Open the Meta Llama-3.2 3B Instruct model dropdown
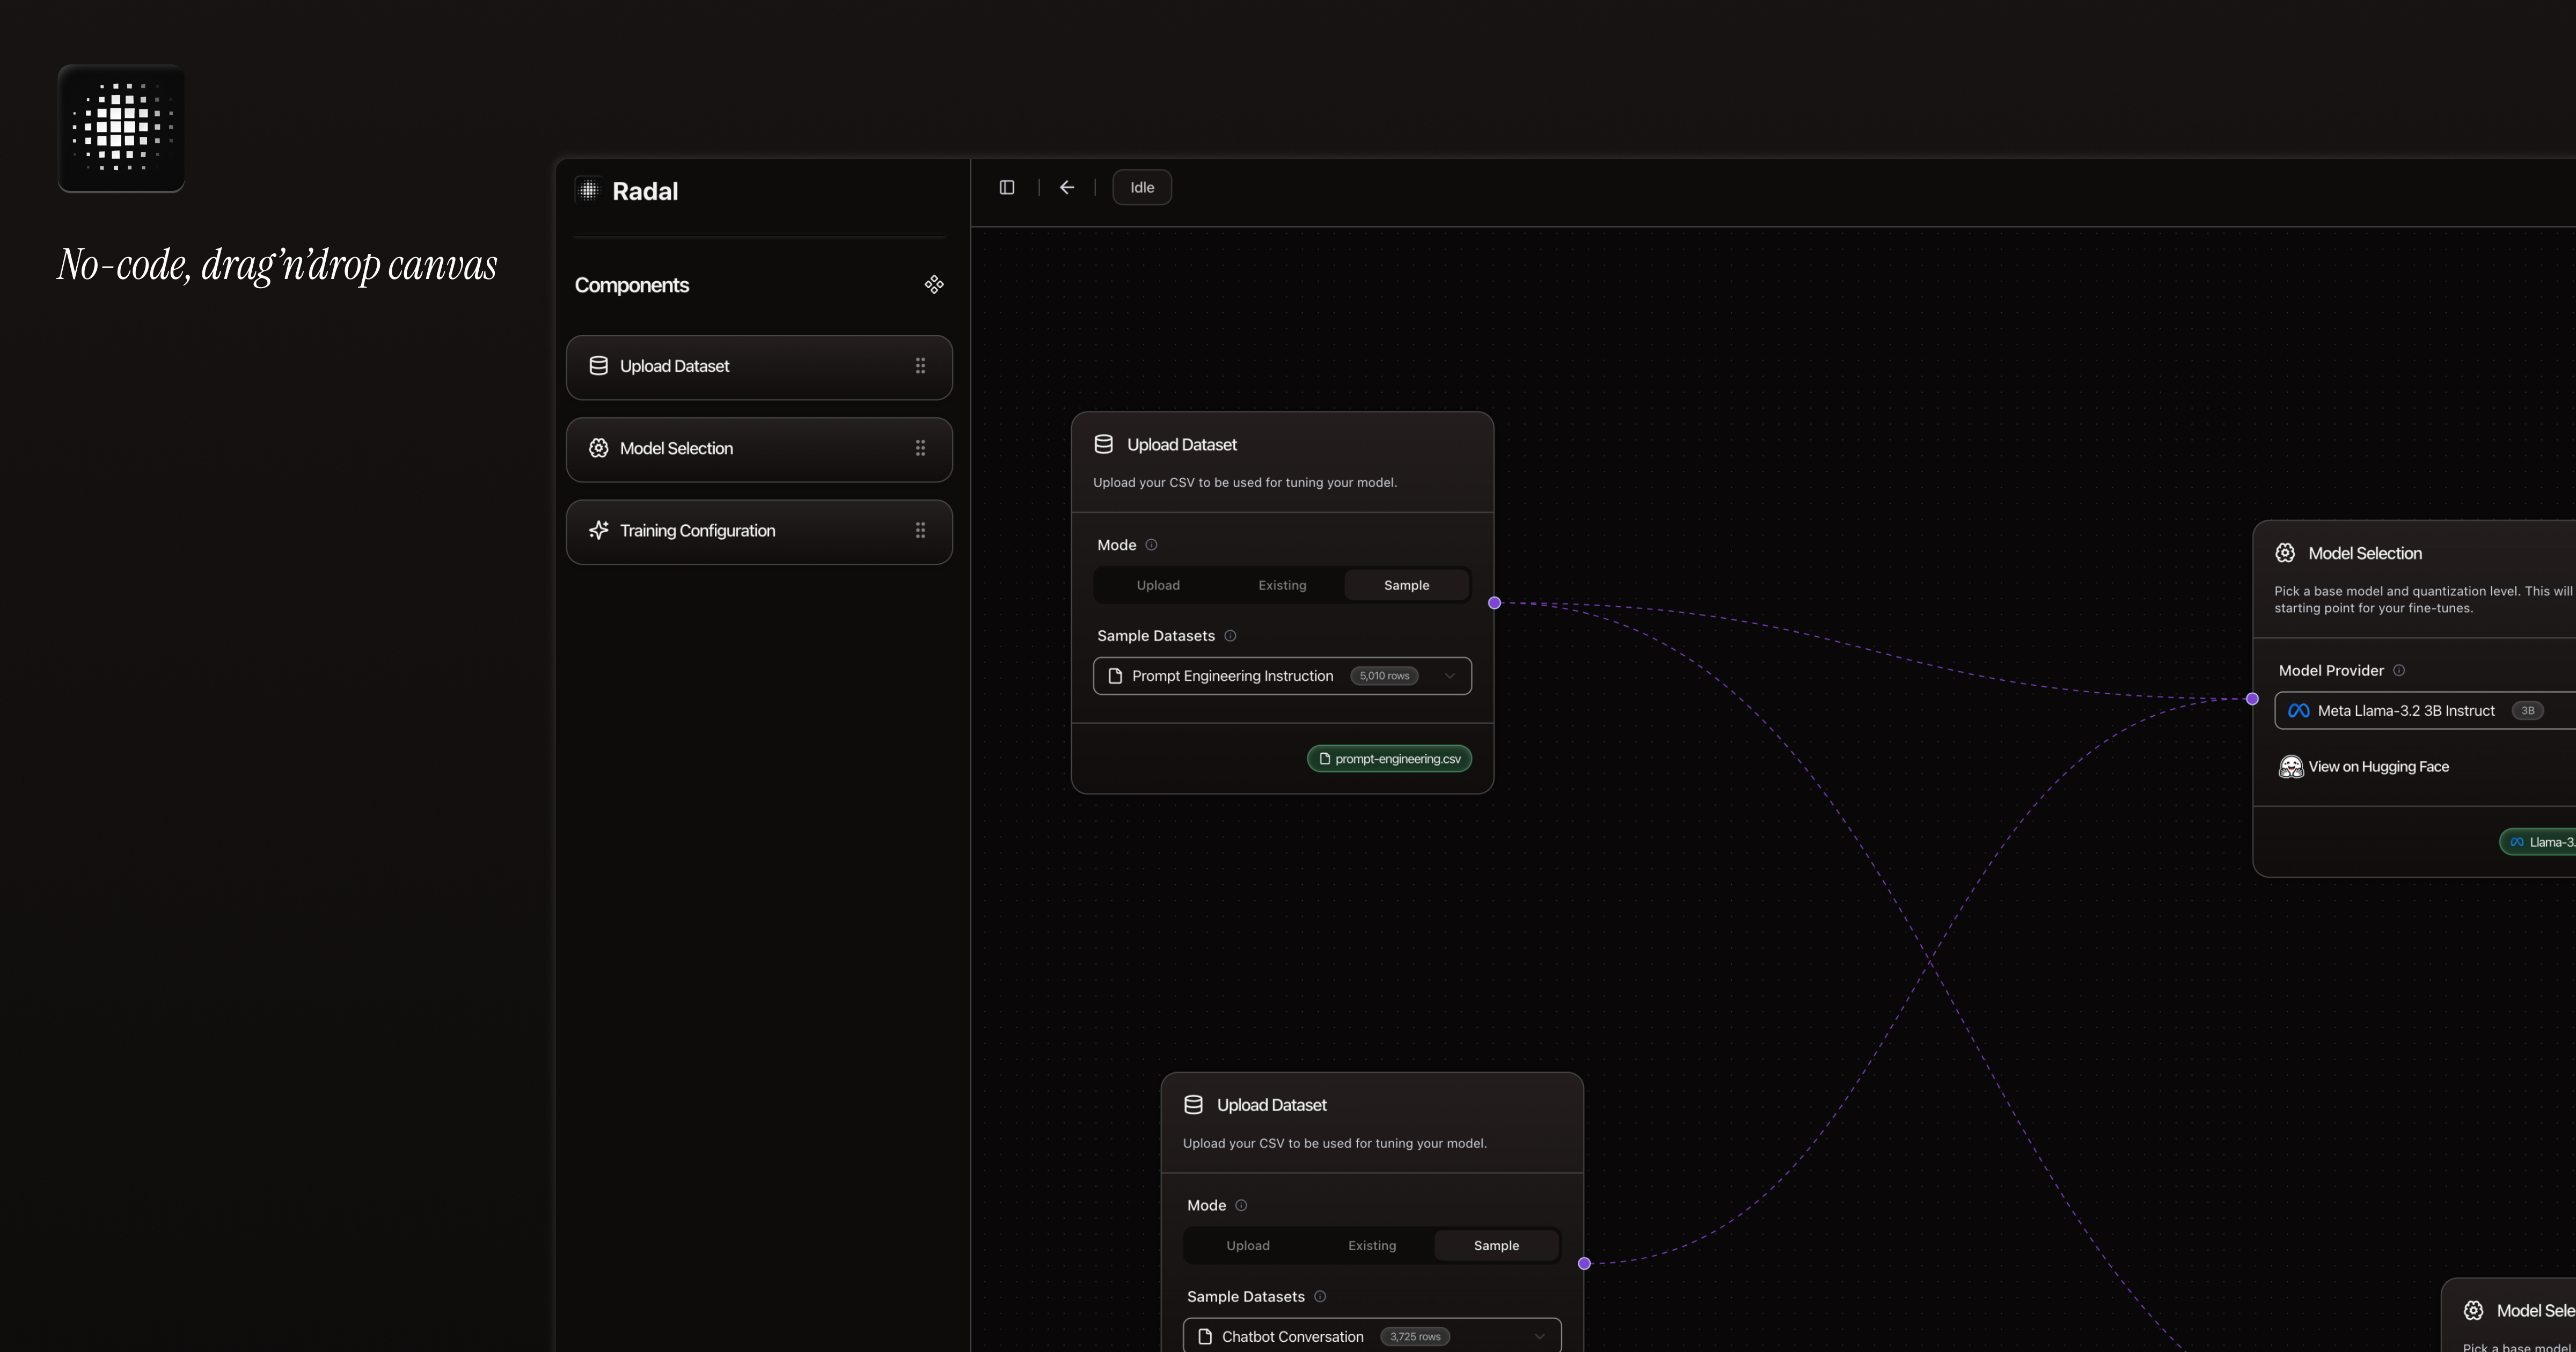Image resolution: width=2576 pixels, height=1352 pixels. coord(2425,711)
